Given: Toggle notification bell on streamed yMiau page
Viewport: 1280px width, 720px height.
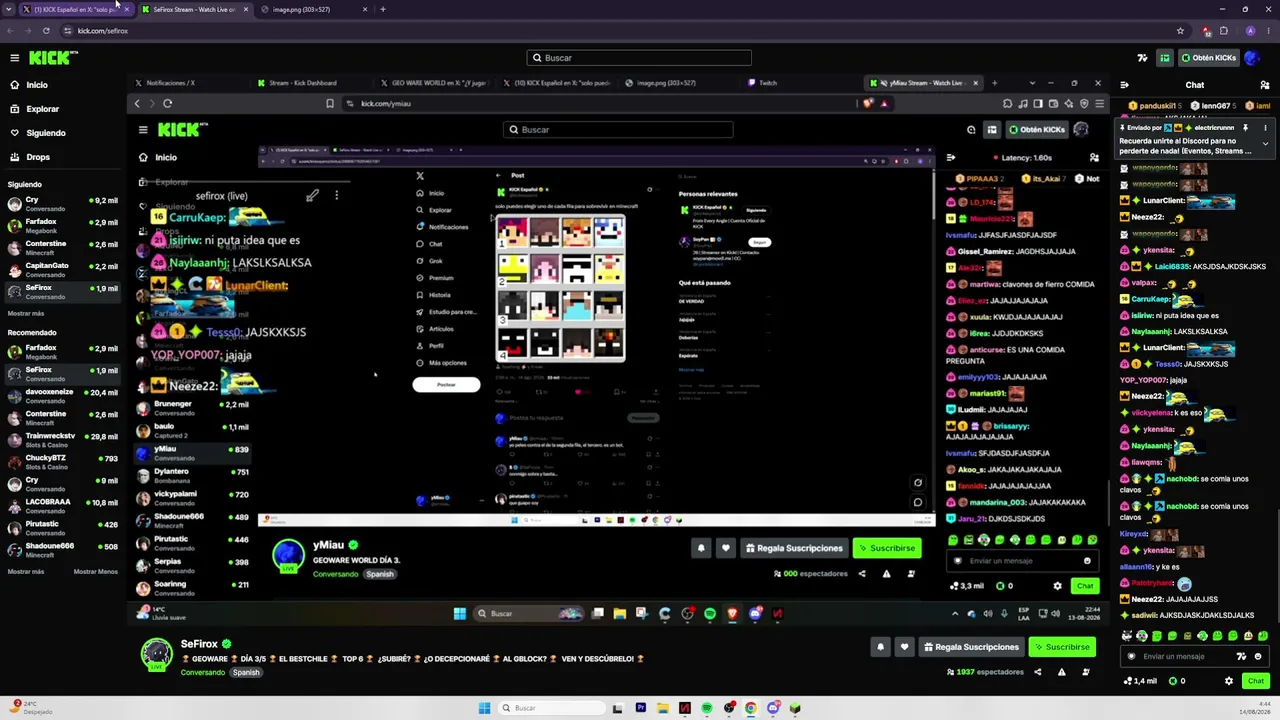Looking at the screenshot, I should tap(701, 548).
